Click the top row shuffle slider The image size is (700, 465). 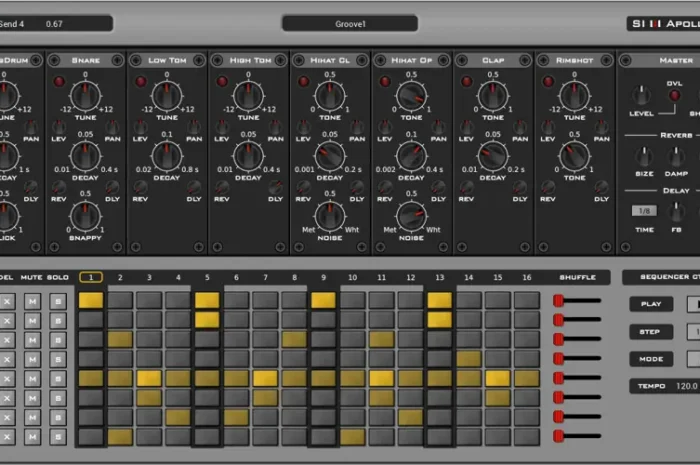coord(559,300)
